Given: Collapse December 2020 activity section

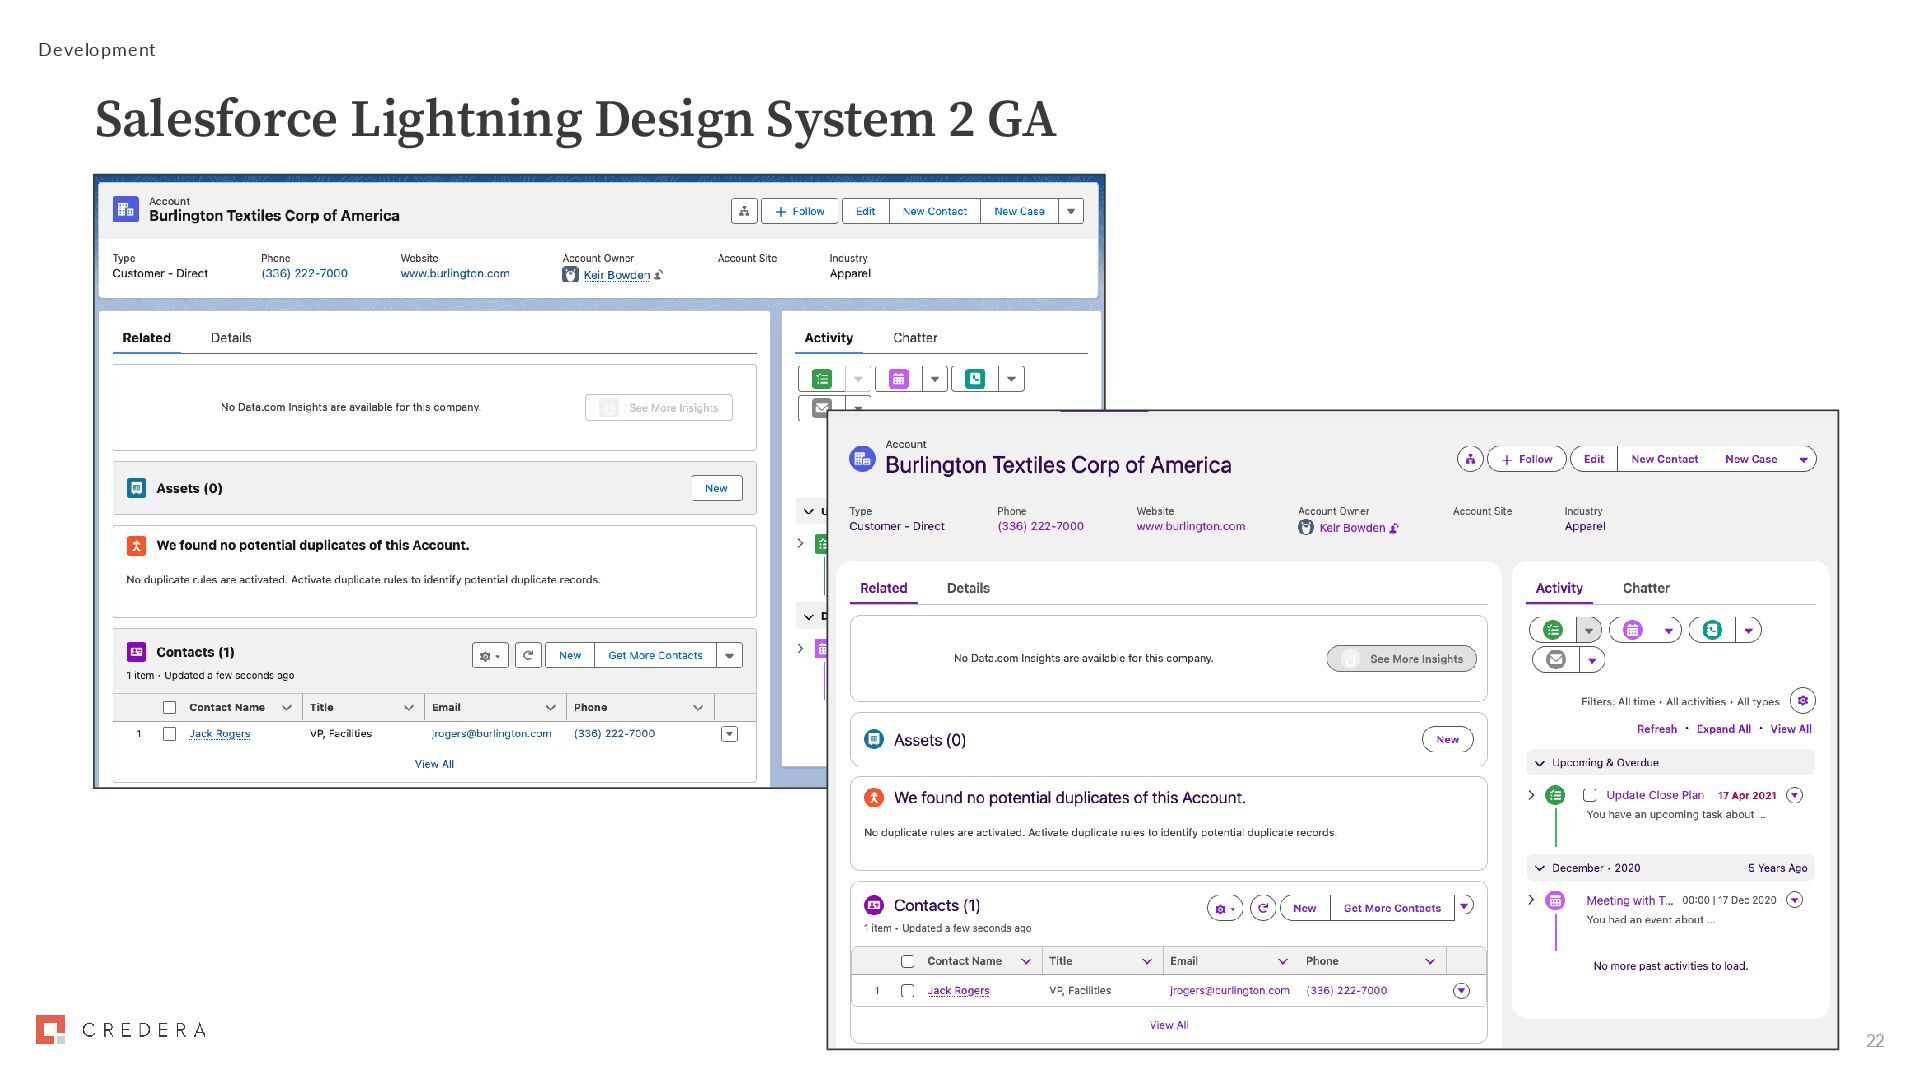Looking at the screenshot, I should pyautogui.click(x=1540, y=868).
